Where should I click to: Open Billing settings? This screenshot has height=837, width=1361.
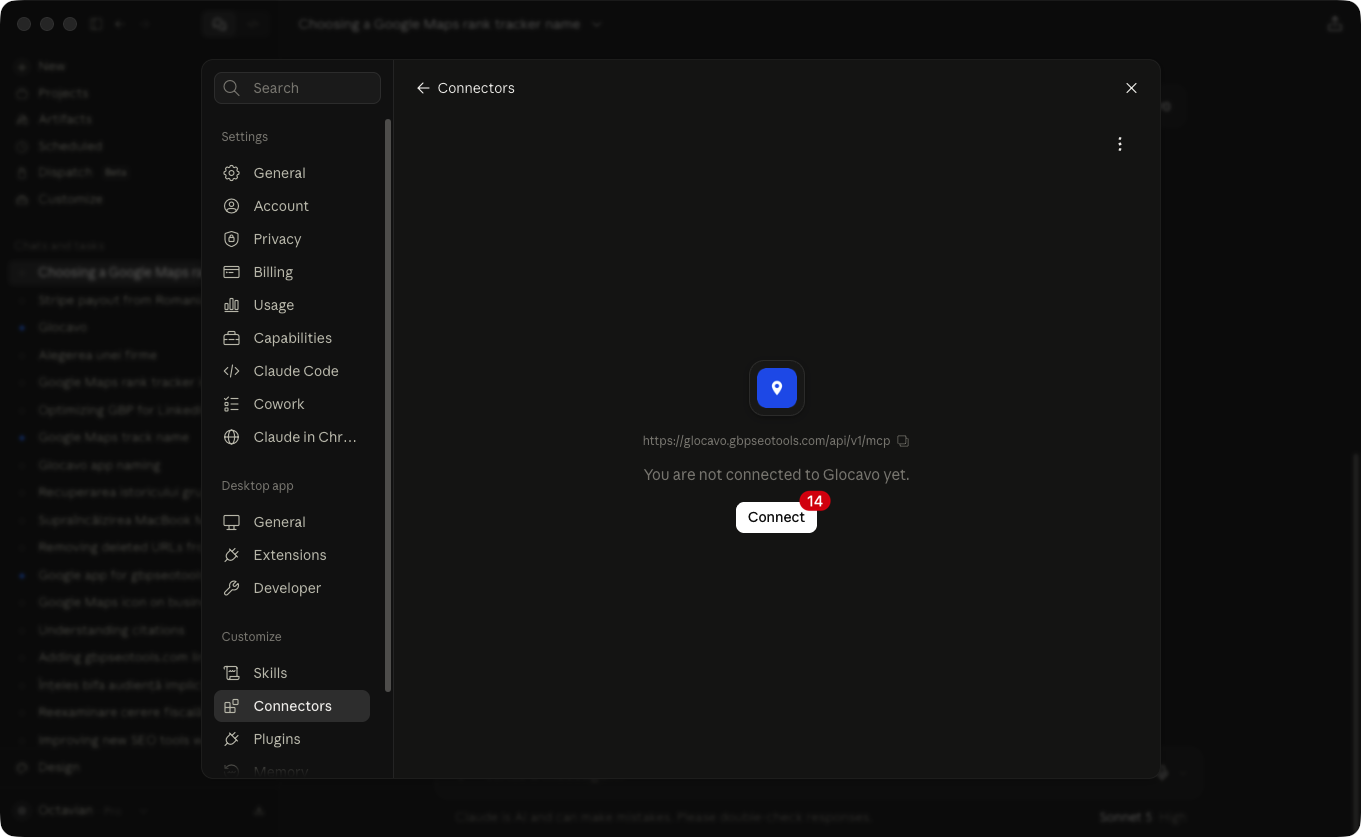292,272
